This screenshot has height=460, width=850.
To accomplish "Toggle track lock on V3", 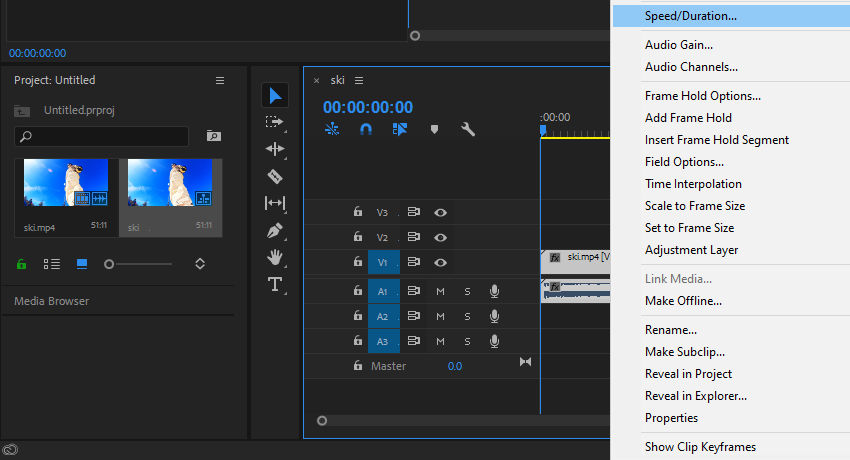I will (x=358, y=212).
